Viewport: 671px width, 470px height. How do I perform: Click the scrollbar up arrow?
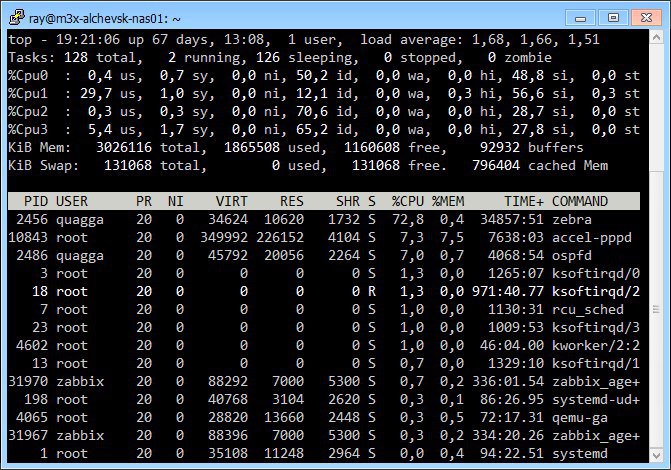click(x=656, y=37)
